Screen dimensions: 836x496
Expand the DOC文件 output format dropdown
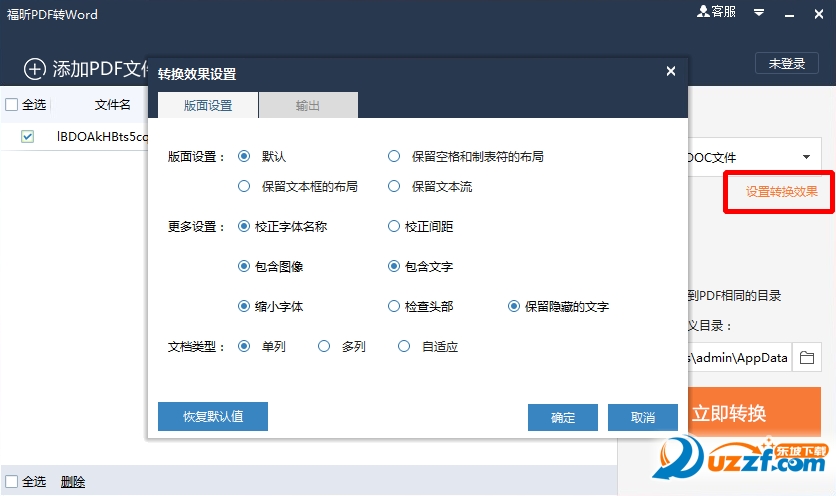click(x=806, y=157)
